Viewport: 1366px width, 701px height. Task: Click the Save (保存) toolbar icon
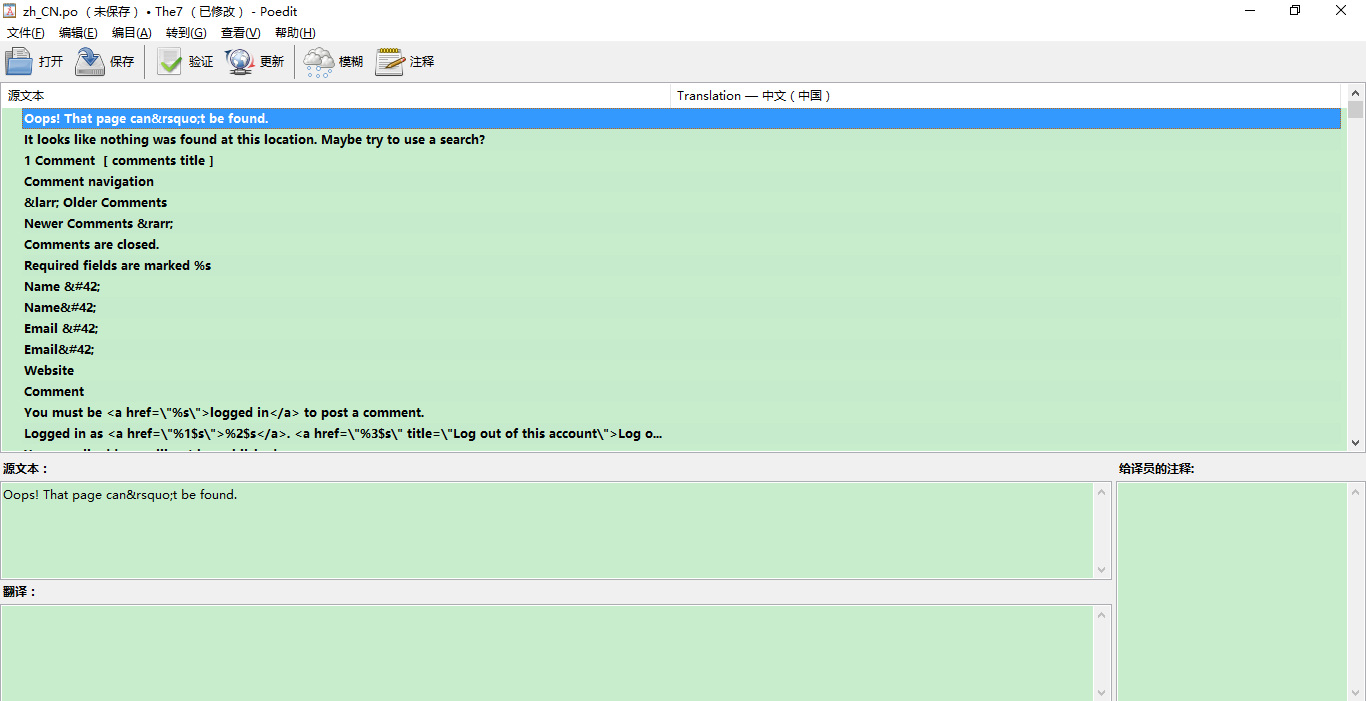point(90,62)
